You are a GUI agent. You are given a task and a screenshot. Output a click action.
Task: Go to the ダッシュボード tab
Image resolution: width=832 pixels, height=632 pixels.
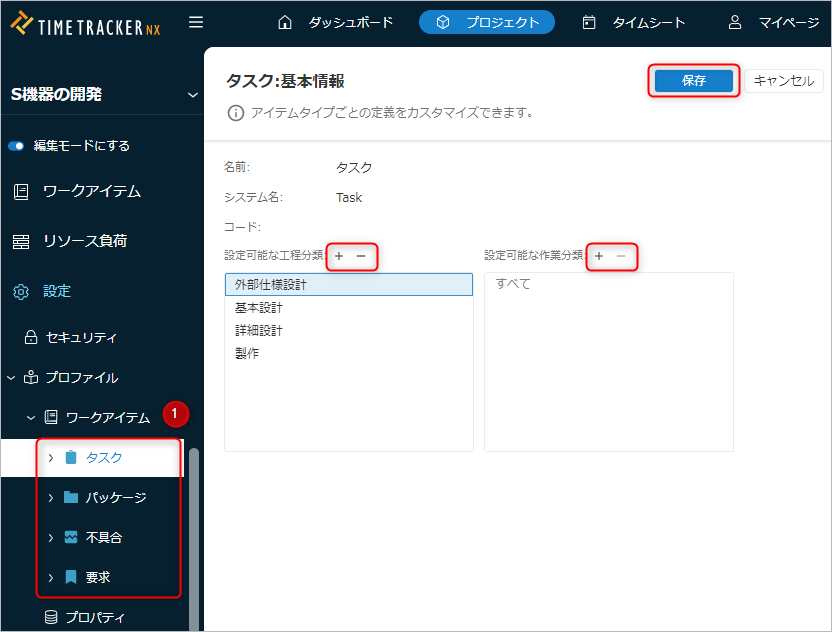coord(336,22)
